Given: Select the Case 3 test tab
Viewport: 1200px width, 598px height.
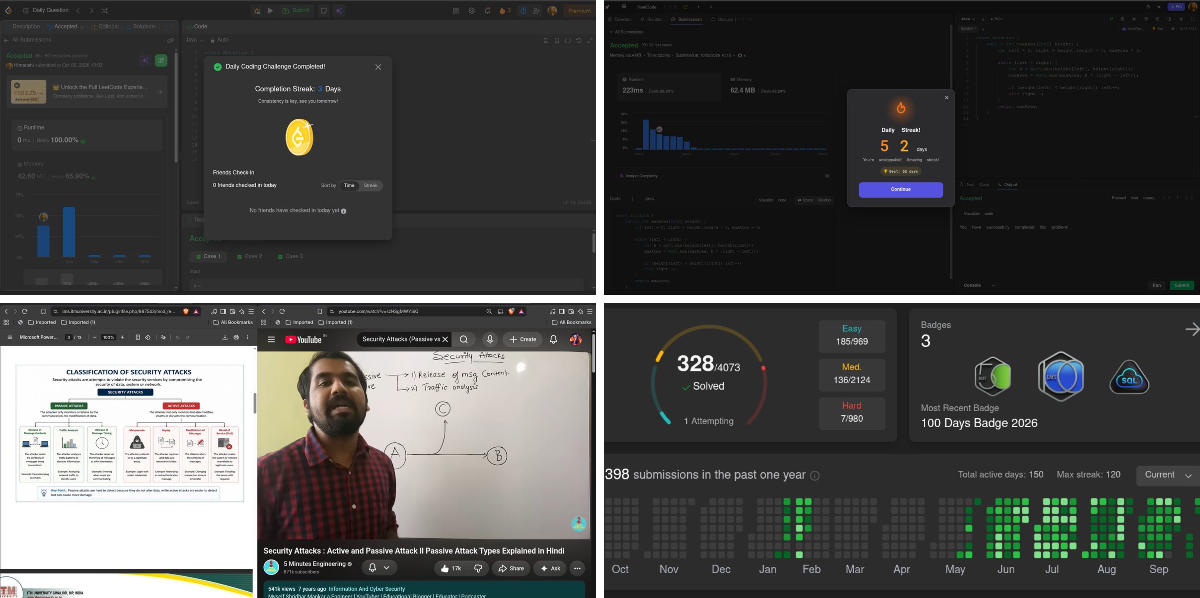Looking at the screenshot, I should [x=290, y=256].
